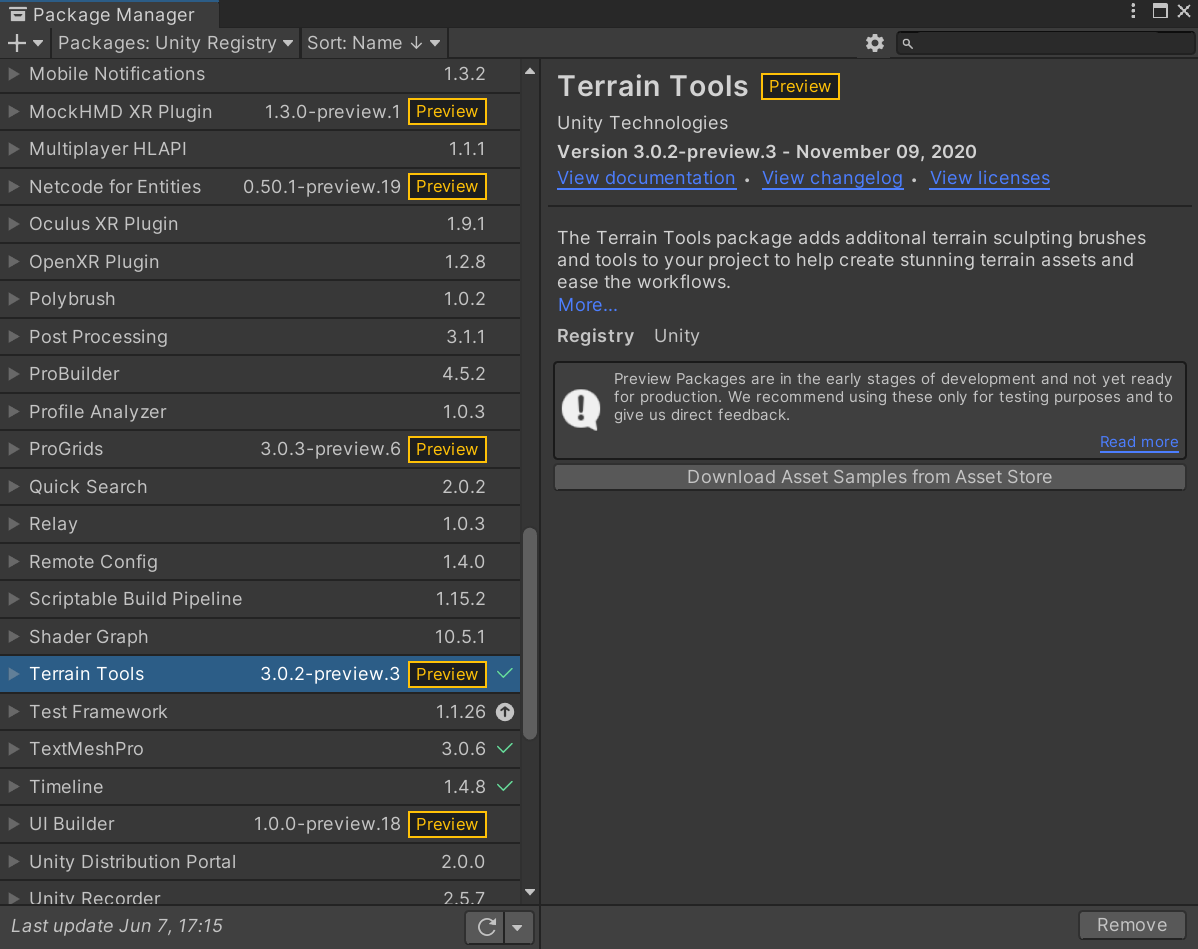Select the TextMeshPro package

point(260,749)
